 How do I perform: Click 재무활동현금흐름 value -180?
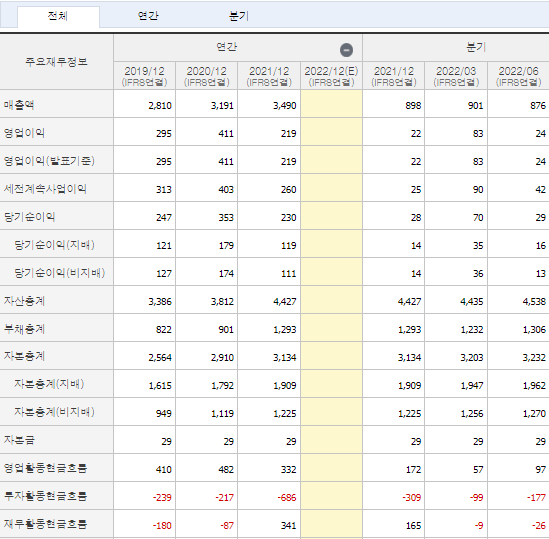pyautogui.click(x=162, y=526)
